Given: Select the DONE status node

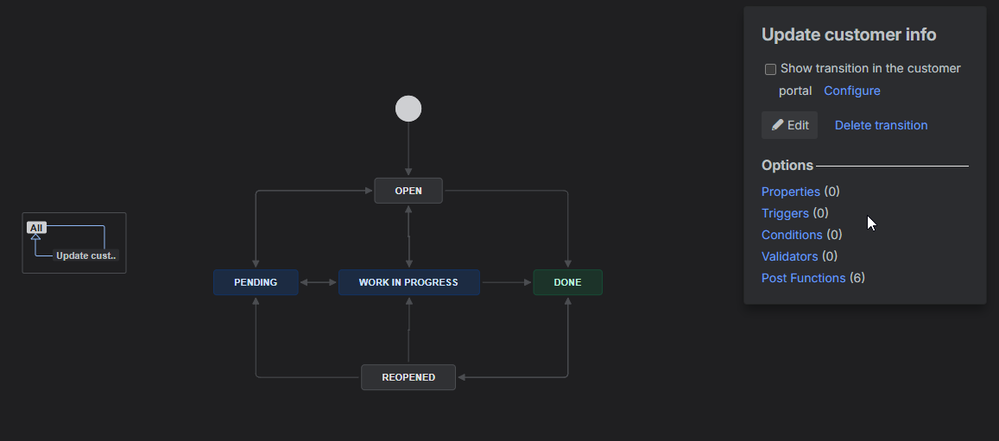Looking at the screenshot, I should (x=567, y=283).
